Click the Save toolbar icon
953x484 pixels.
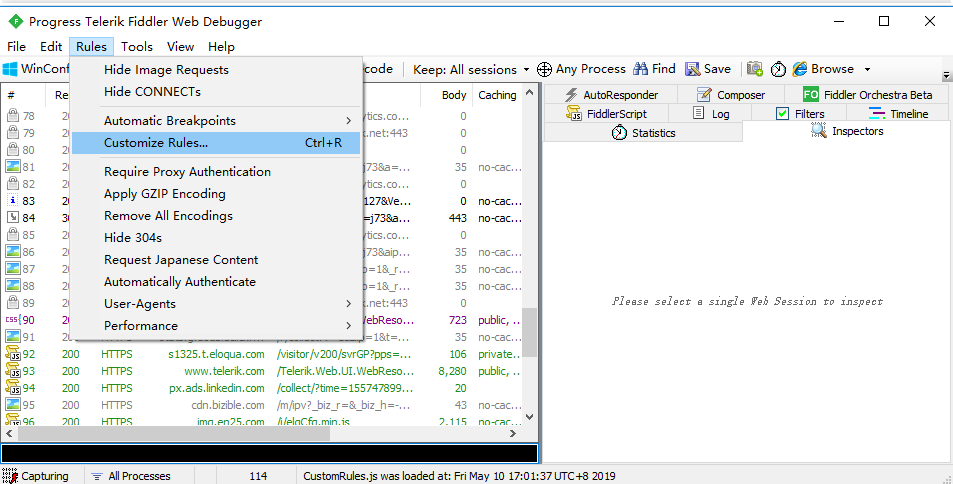coord(692,69)
